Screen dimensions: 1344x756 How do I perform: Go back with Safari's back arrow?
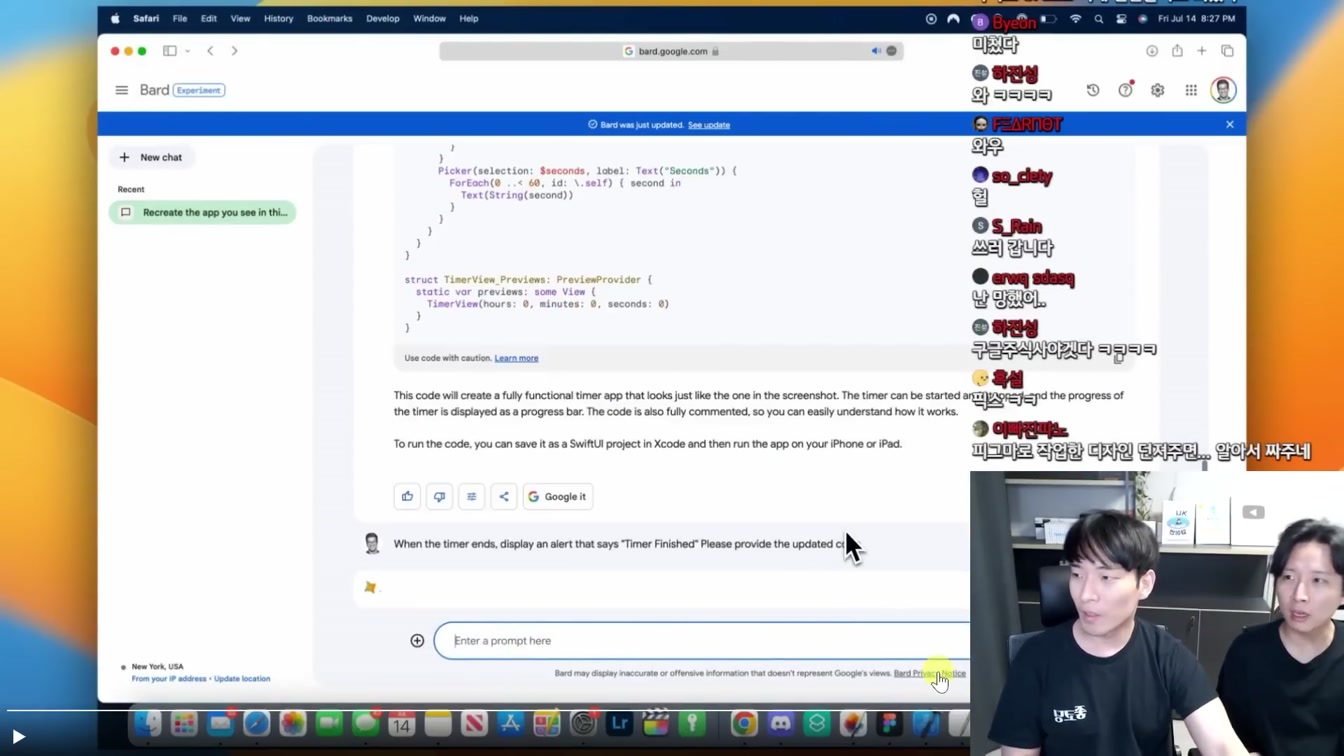click(x=210, y=51)
